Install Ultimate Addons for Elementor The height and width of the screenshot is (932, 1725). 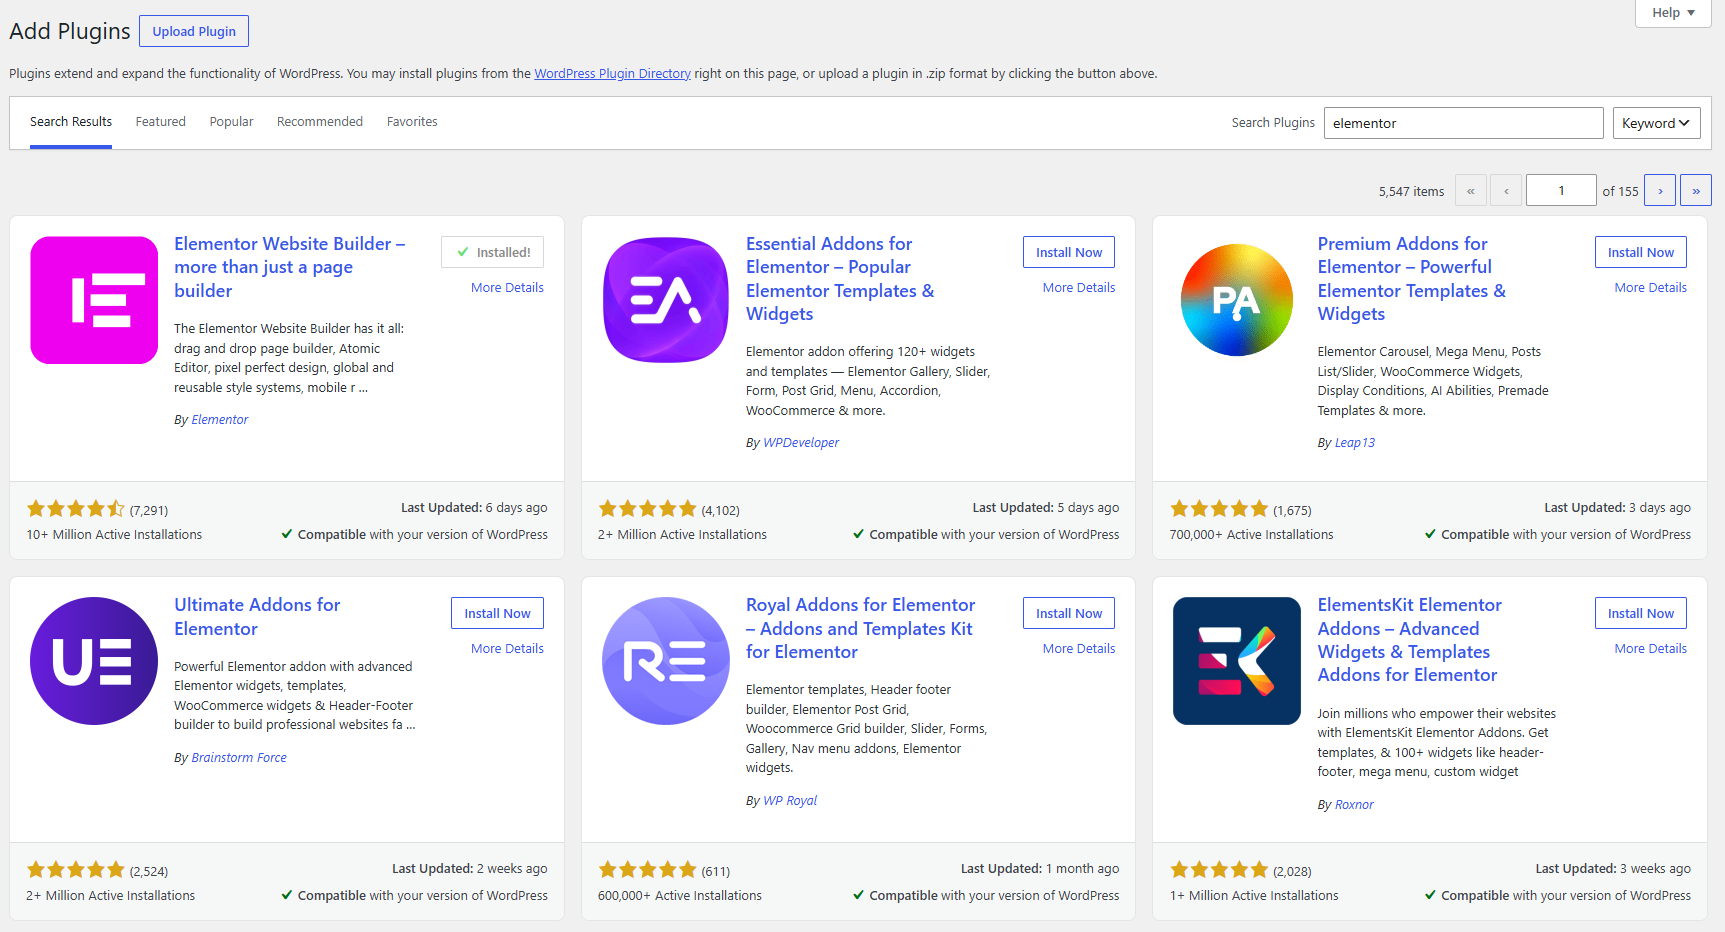[497, 613]
